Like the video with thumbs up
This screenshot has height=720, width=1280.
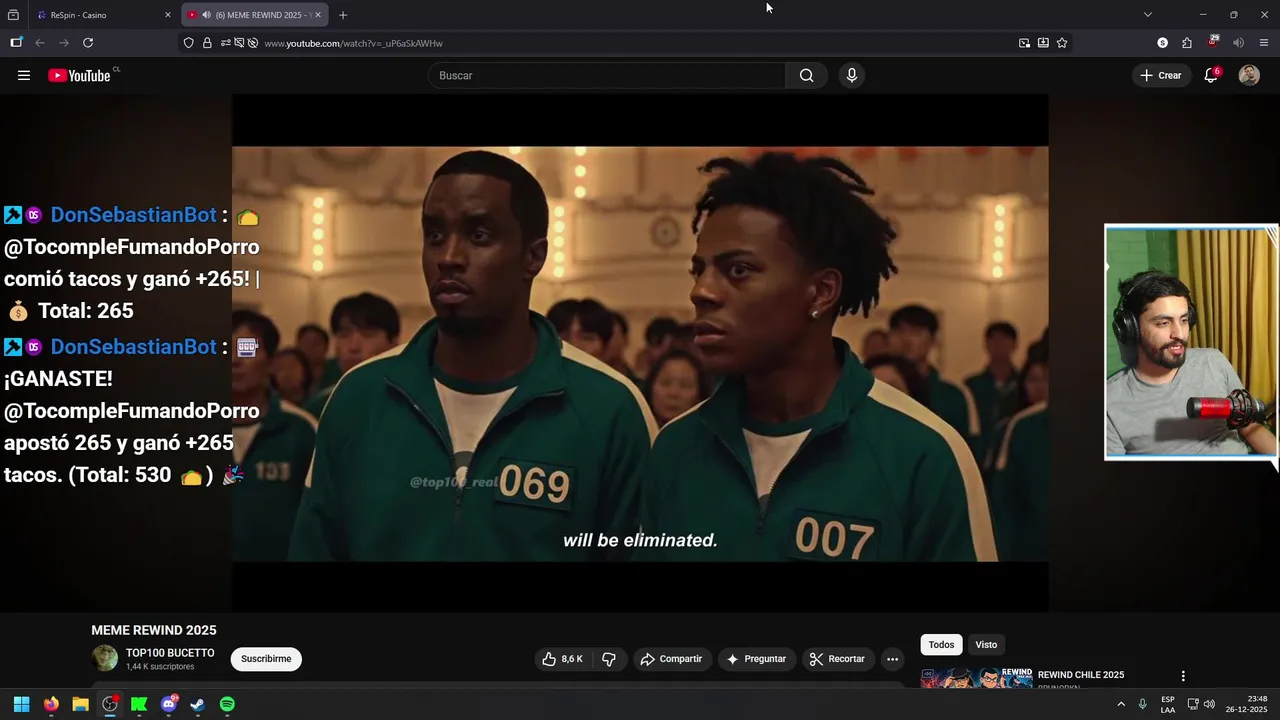tap(562, 659)
